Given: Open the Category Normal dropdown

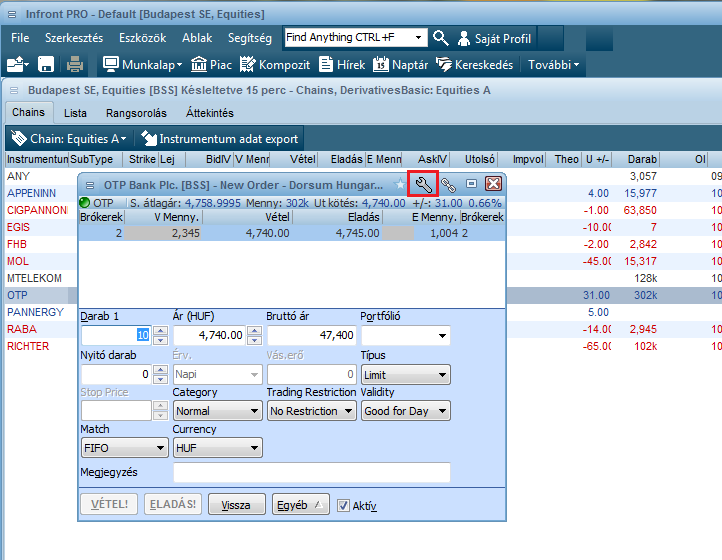Looking at the screenshot, I should [218, 411].
